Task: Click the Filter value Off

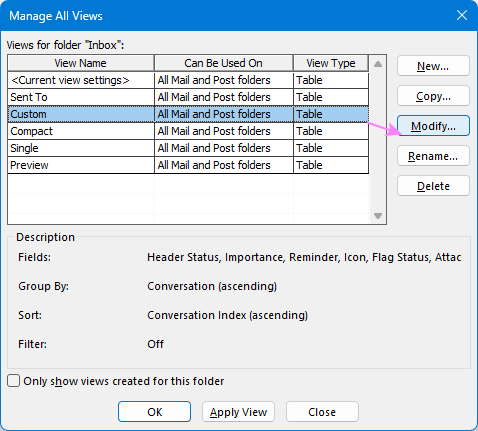Action: tap(155, 344)
